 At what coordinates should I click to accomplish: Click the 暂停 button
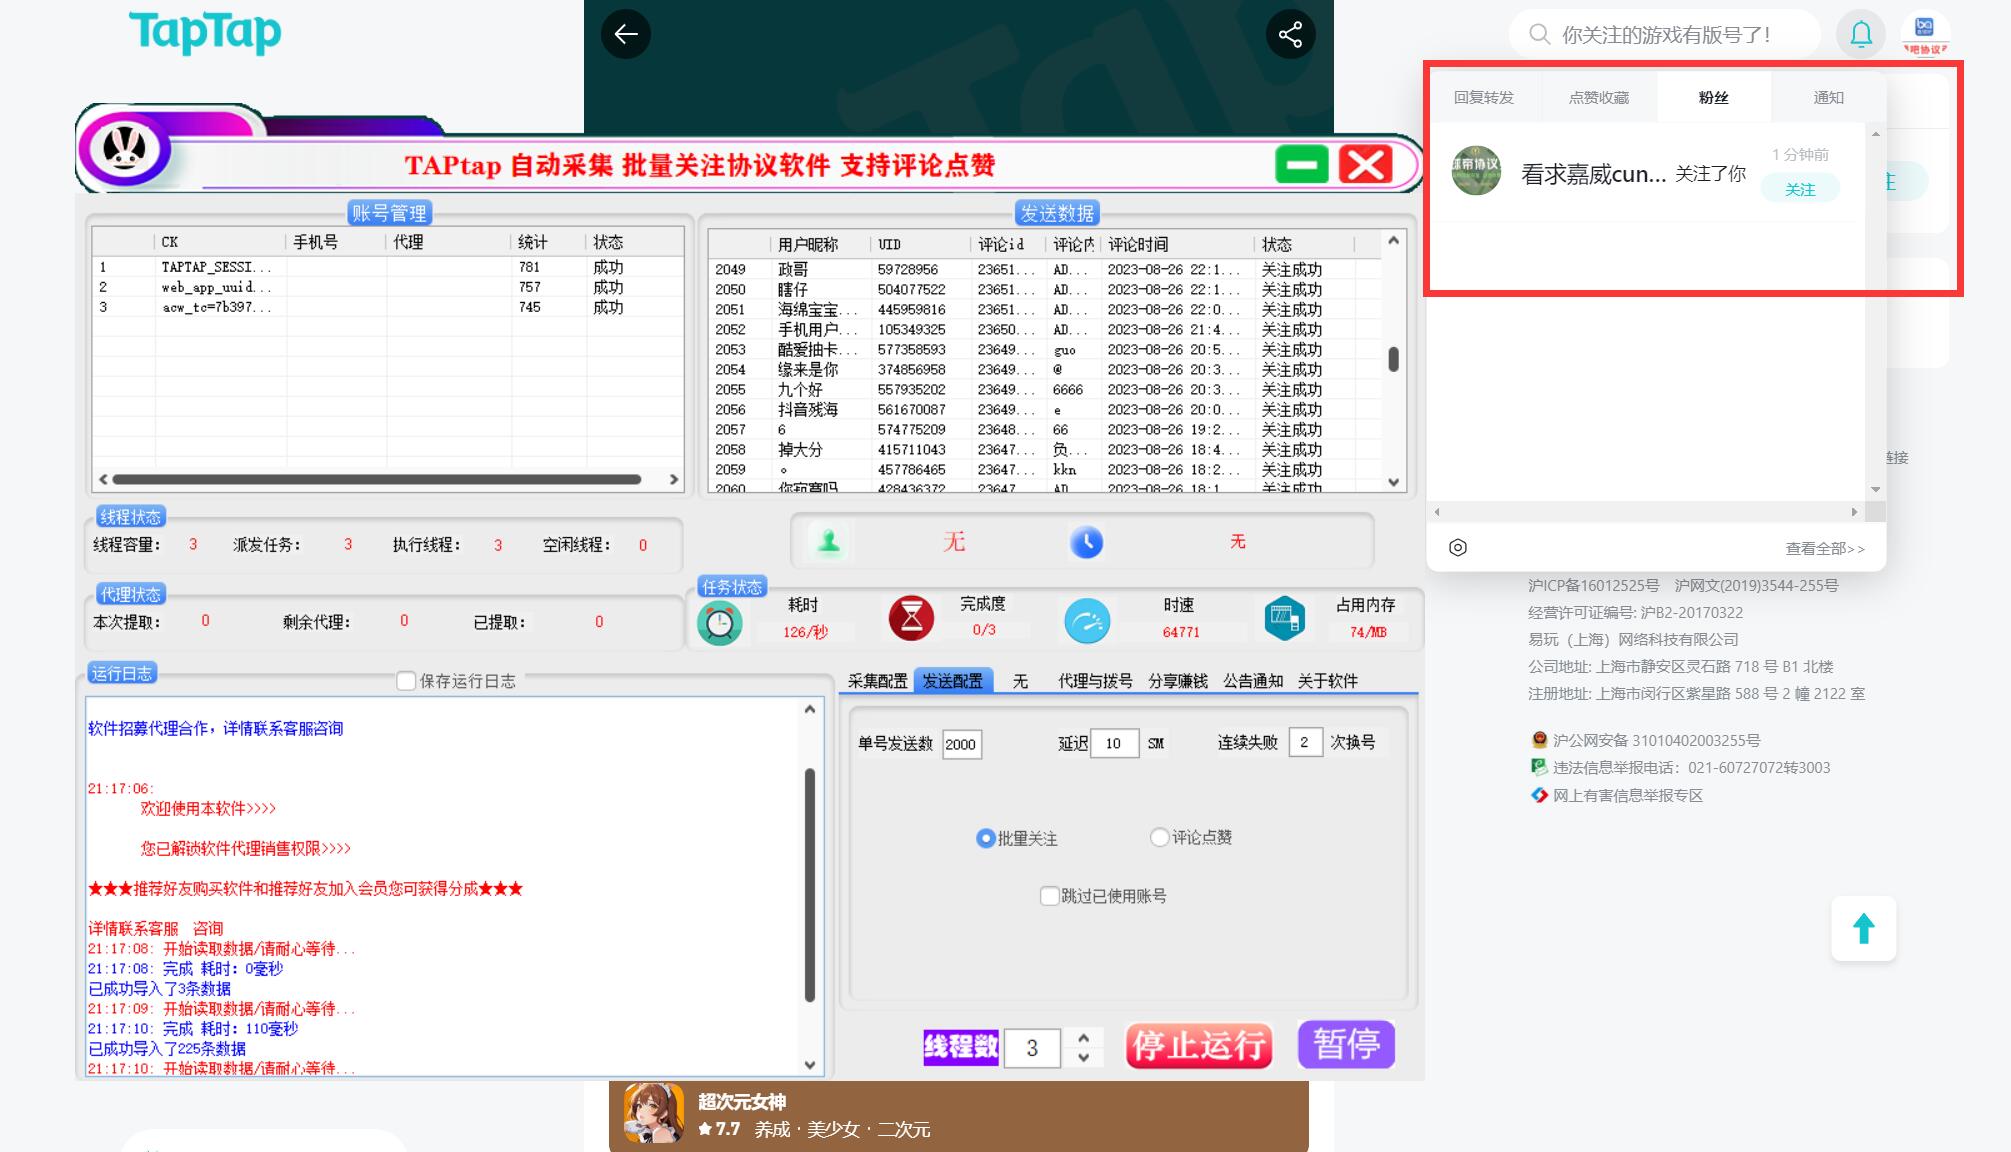coord(1345,1045)
